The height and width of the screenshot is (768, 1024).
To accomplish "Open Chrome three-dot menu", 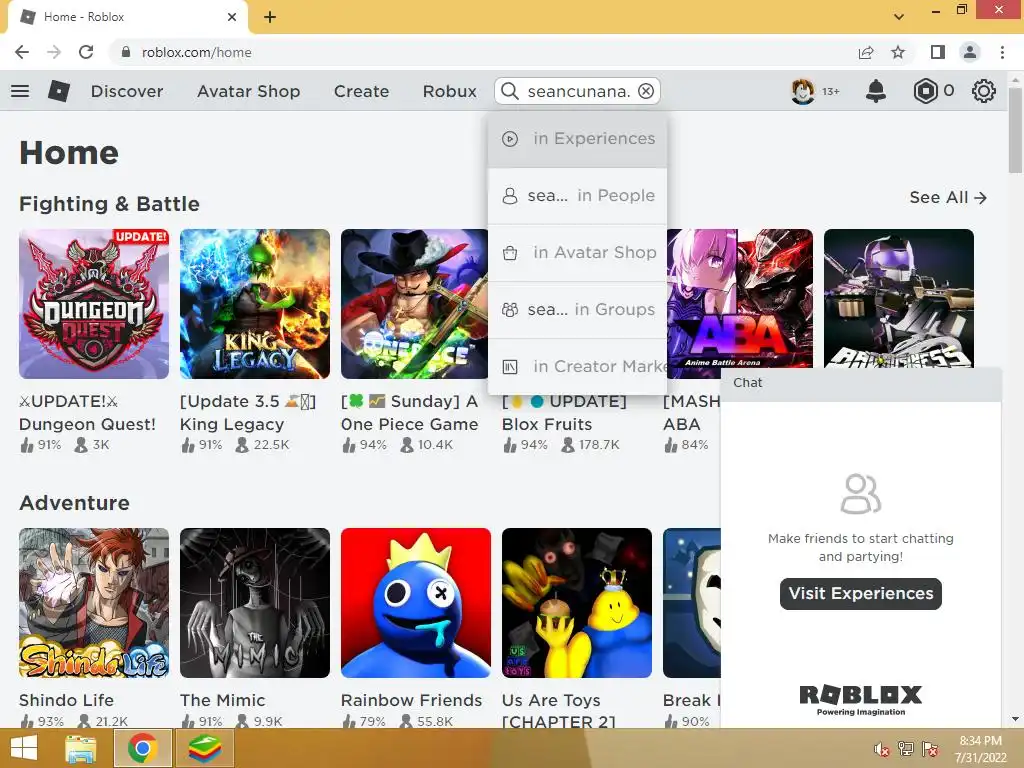I will tap(1002, 52).
